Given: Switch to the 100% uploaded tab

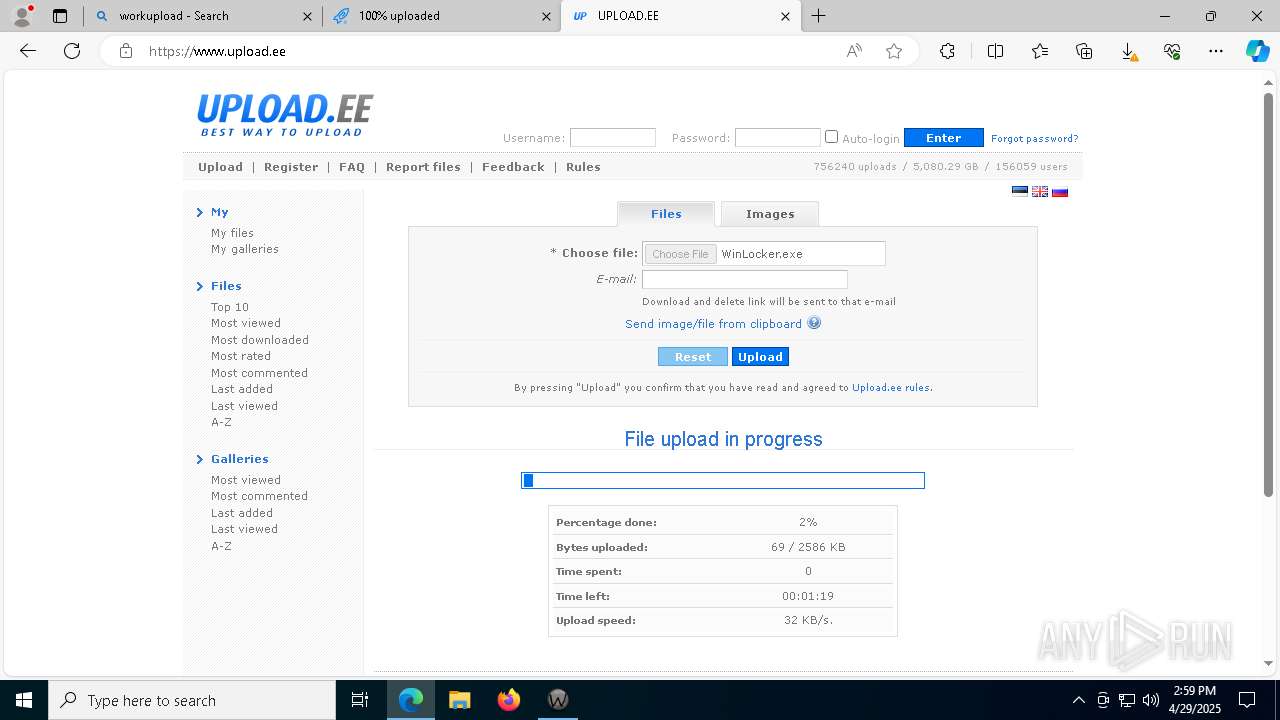Looking at the screenshot, I should click(441, 16).
